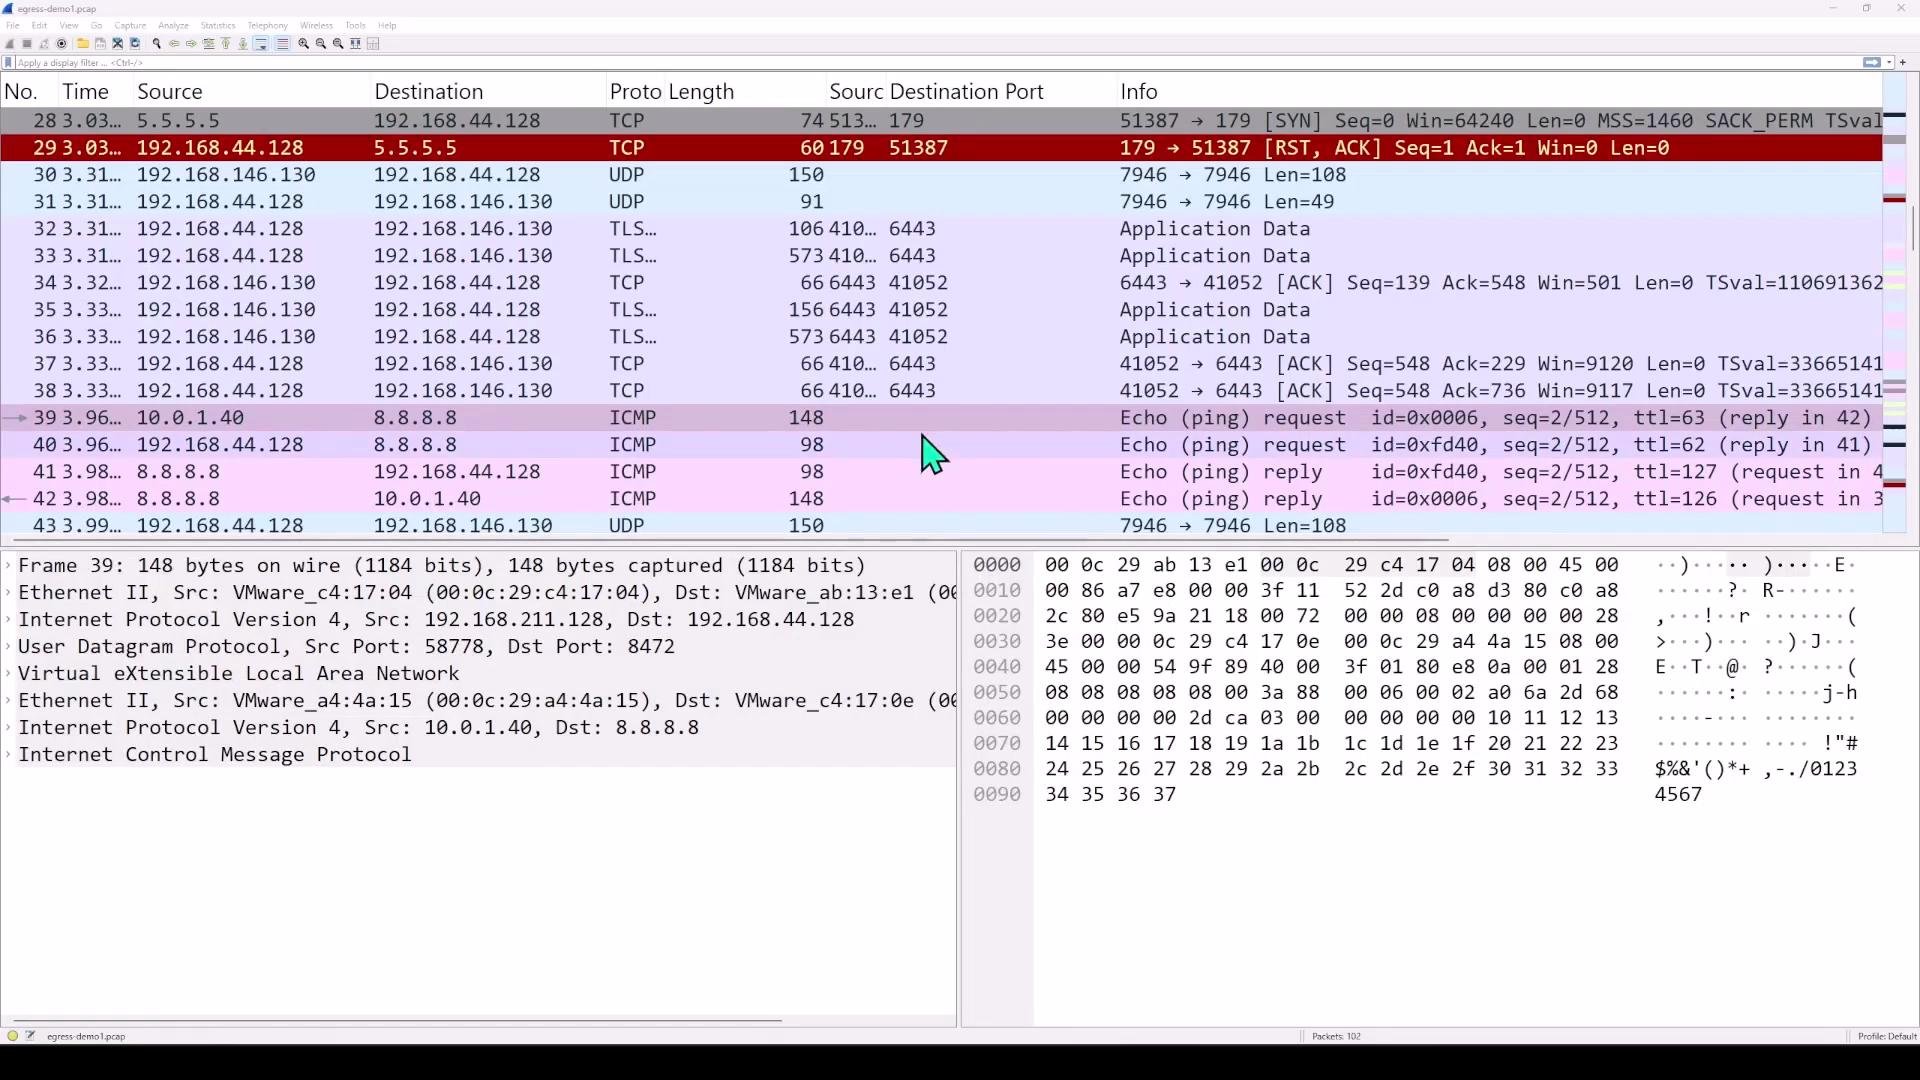Select packet 32 TLS Application Data row
Image resolution: width=1920 pixels, height=1080 pixels.
point(941,229)
